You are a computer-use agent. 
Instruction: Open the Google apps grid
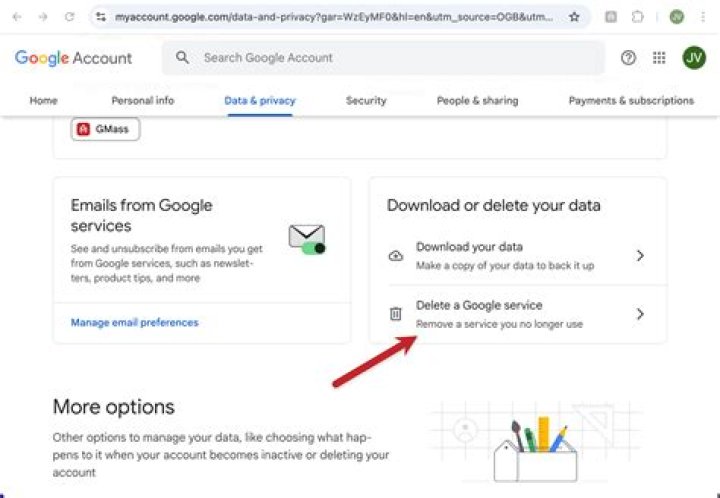coord(659,58)
